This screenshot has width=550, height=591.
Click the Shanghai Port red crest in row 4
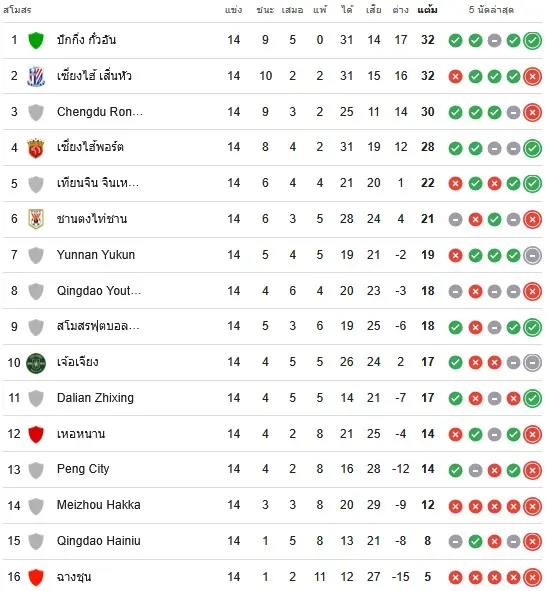click(x=36, y=148)
